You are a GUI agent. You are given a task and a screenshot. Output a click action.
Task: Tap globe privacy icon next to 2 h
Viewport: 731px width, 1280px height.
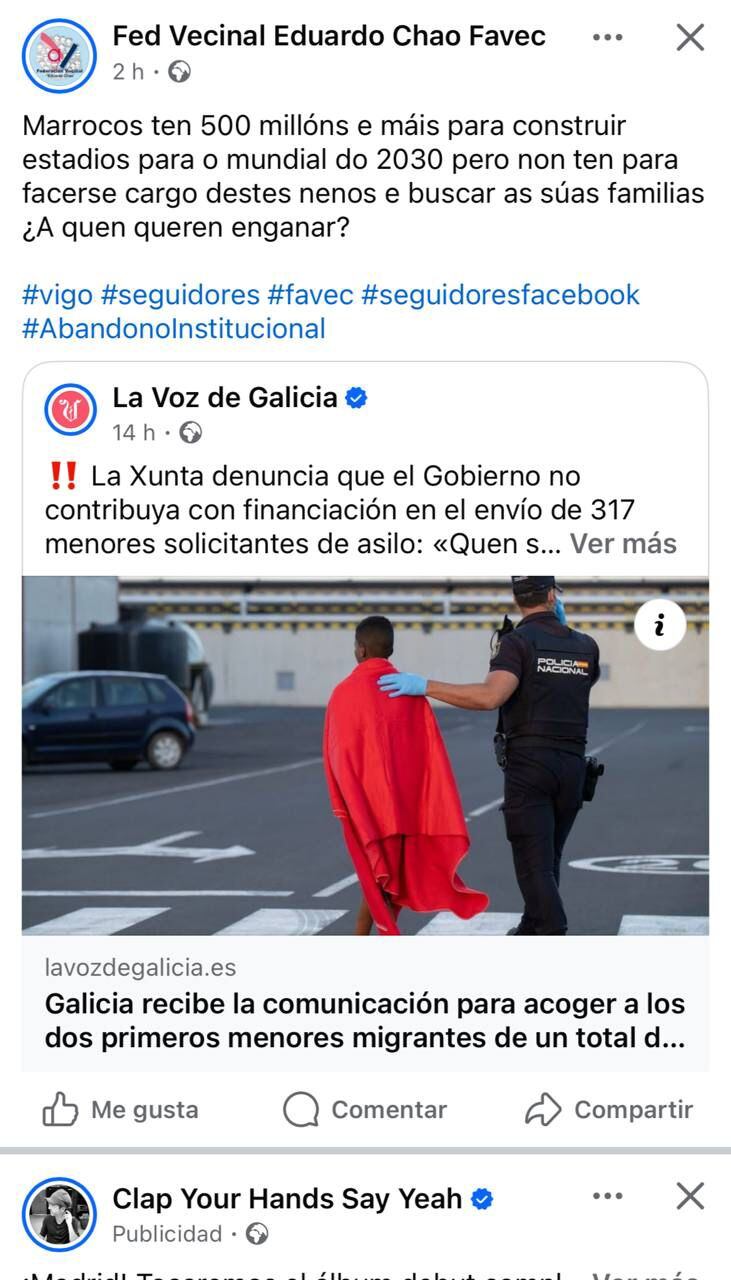click(x=179, y=72)
